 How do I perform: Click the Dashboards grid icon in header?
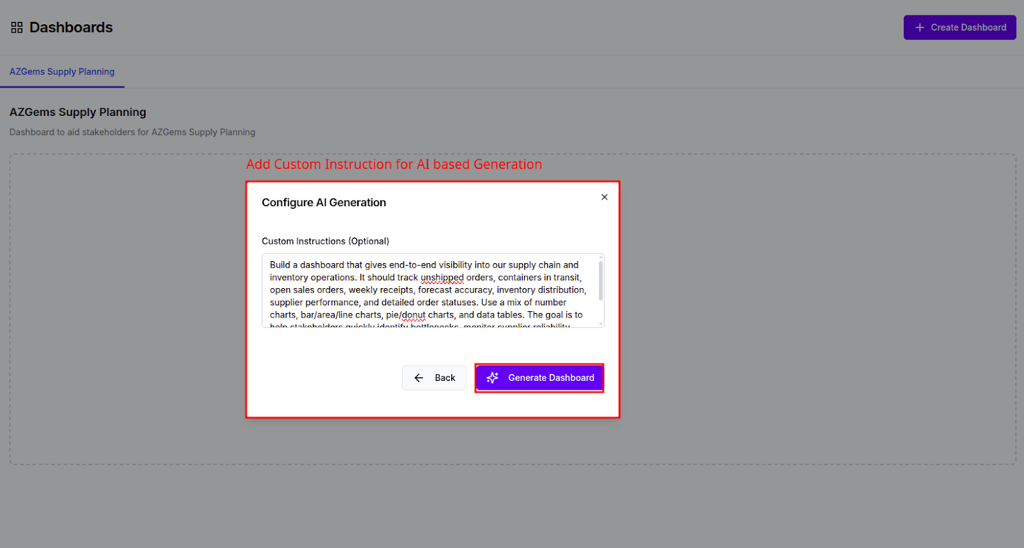tap(17, 27)
